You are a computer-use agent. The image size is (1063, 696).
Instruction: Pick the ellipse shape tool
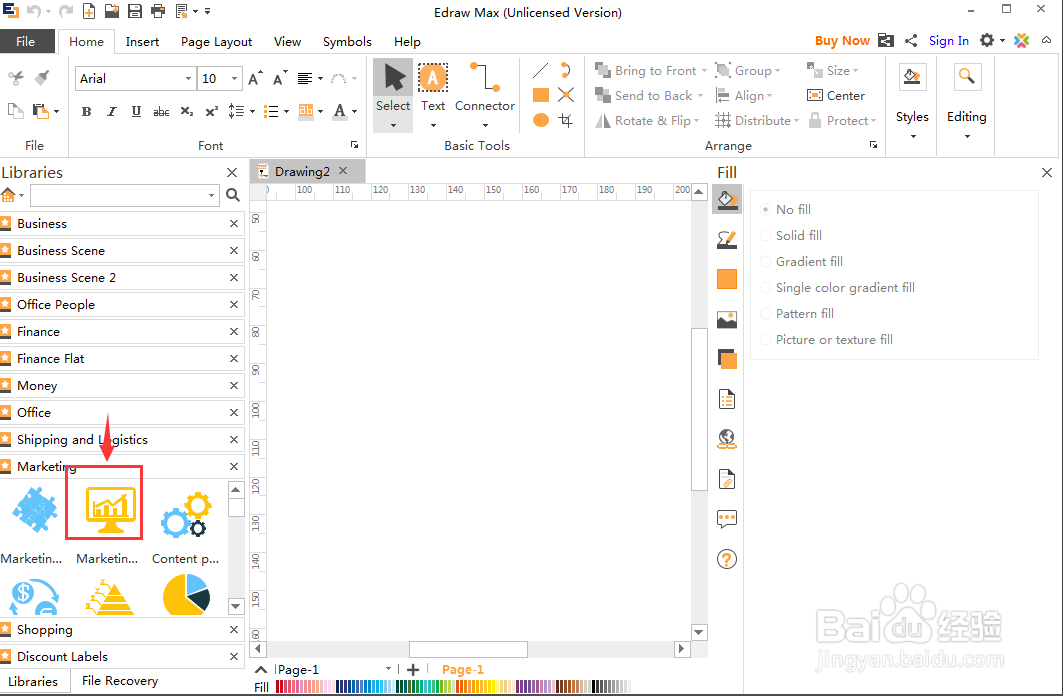click(540, 121)
